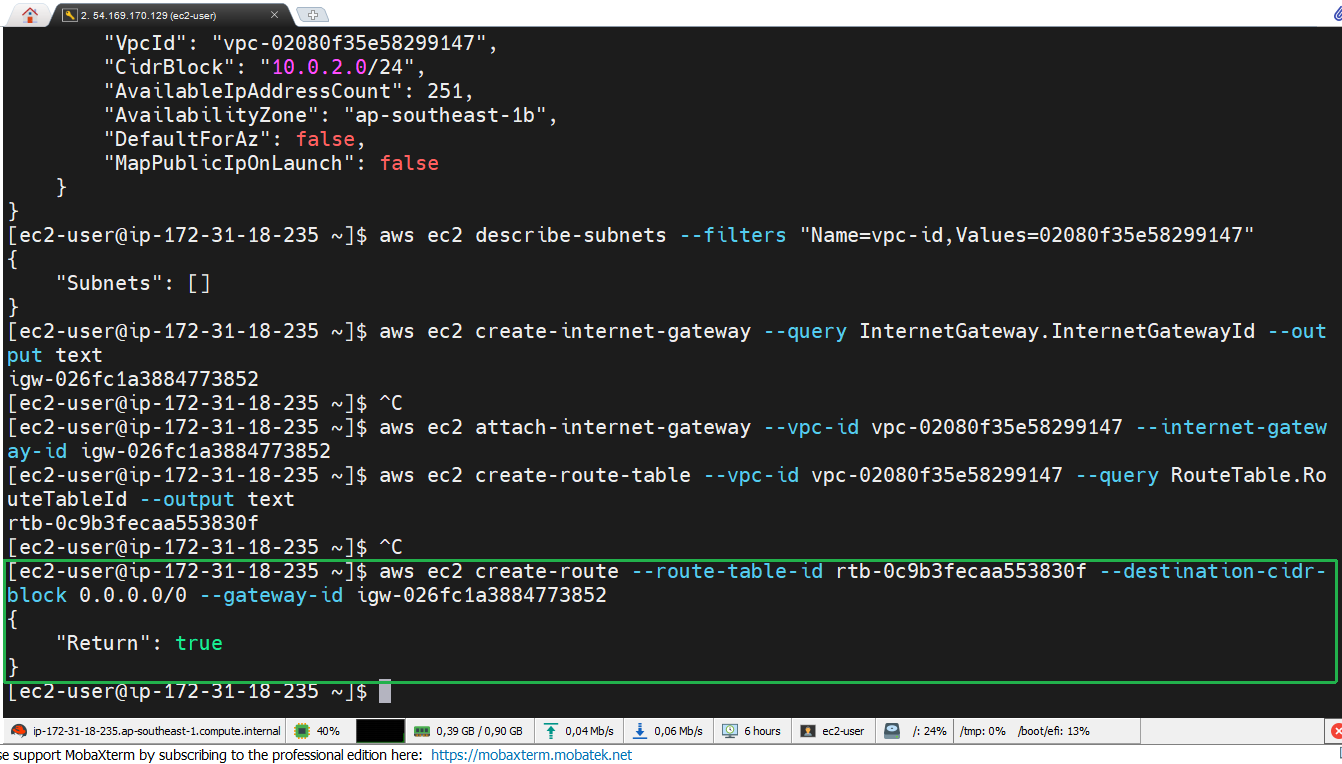Click the disk drive icon in status bar
Viewport: 1342px width, 764px height.
click(892, 731)
